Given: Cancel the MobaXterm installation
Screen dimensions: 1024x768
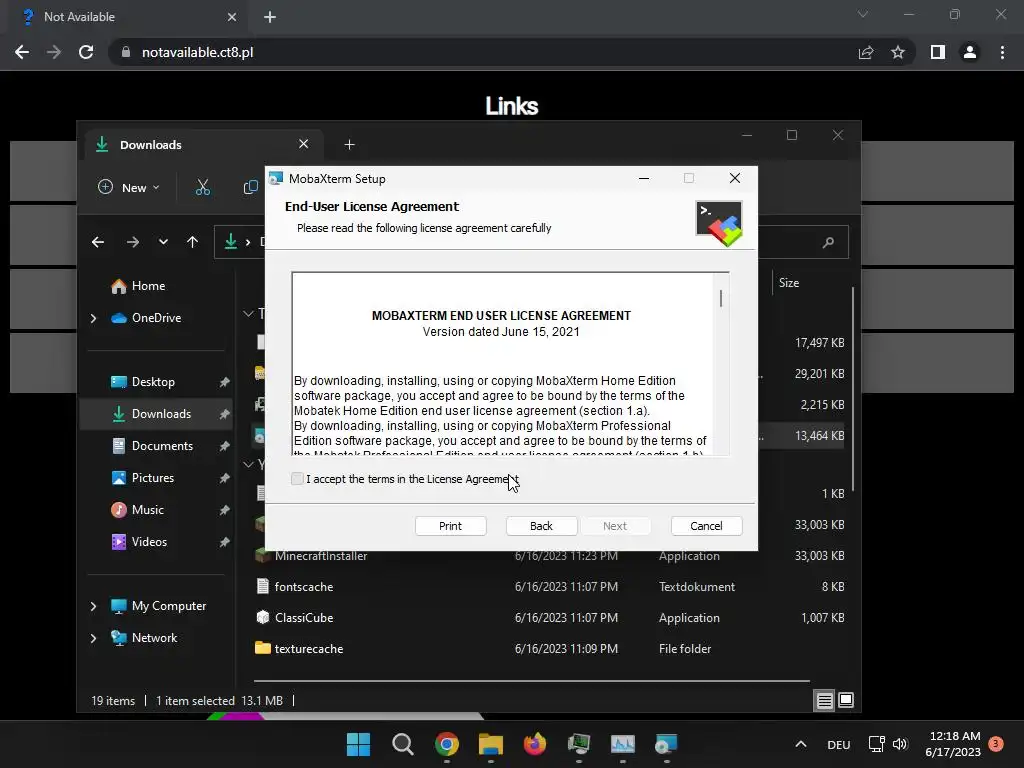Looking at the screenshot, I should [706, 526].
